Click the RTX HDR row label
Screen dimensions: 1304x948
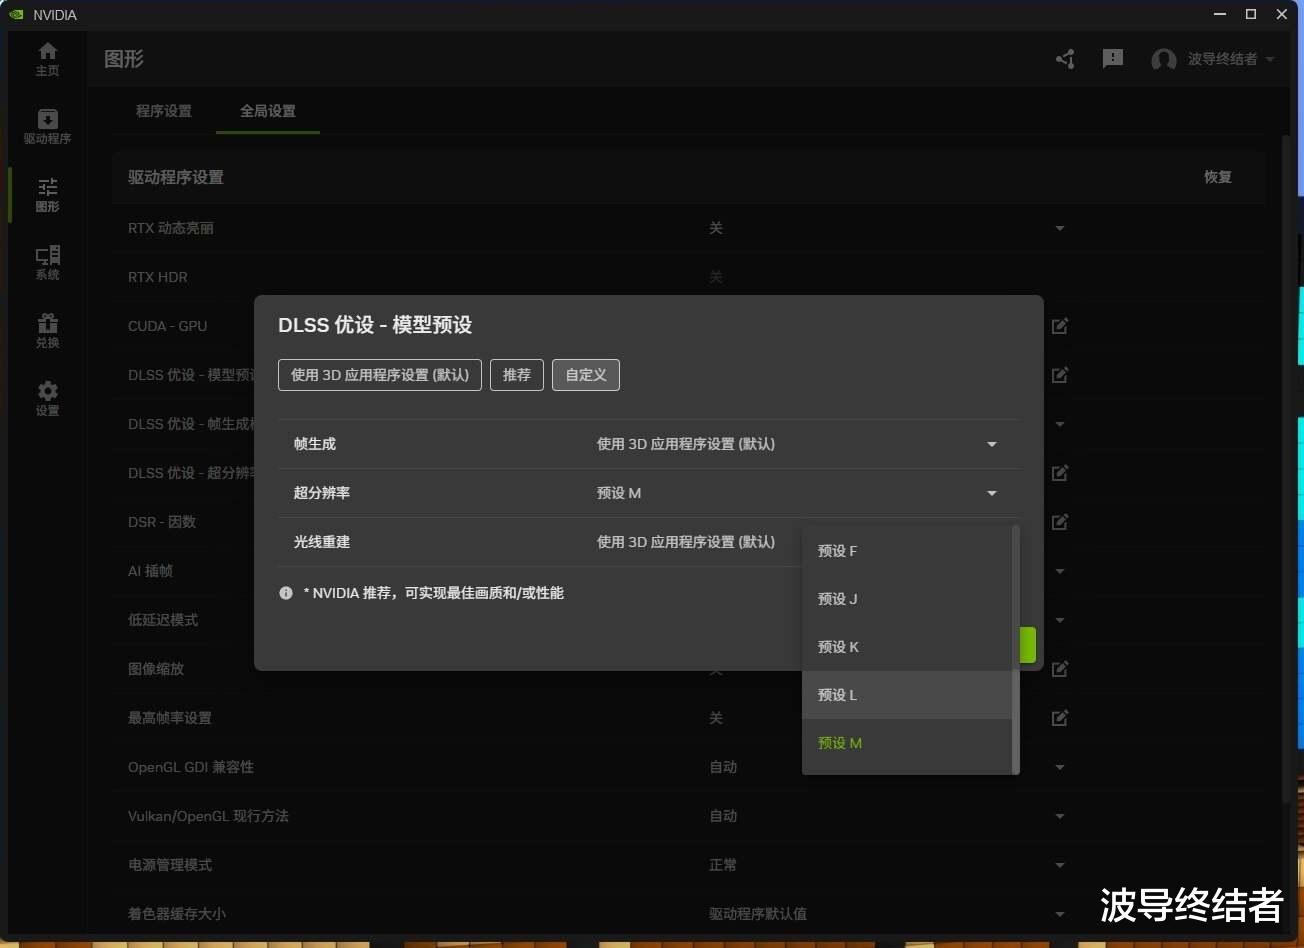(158, 277)
